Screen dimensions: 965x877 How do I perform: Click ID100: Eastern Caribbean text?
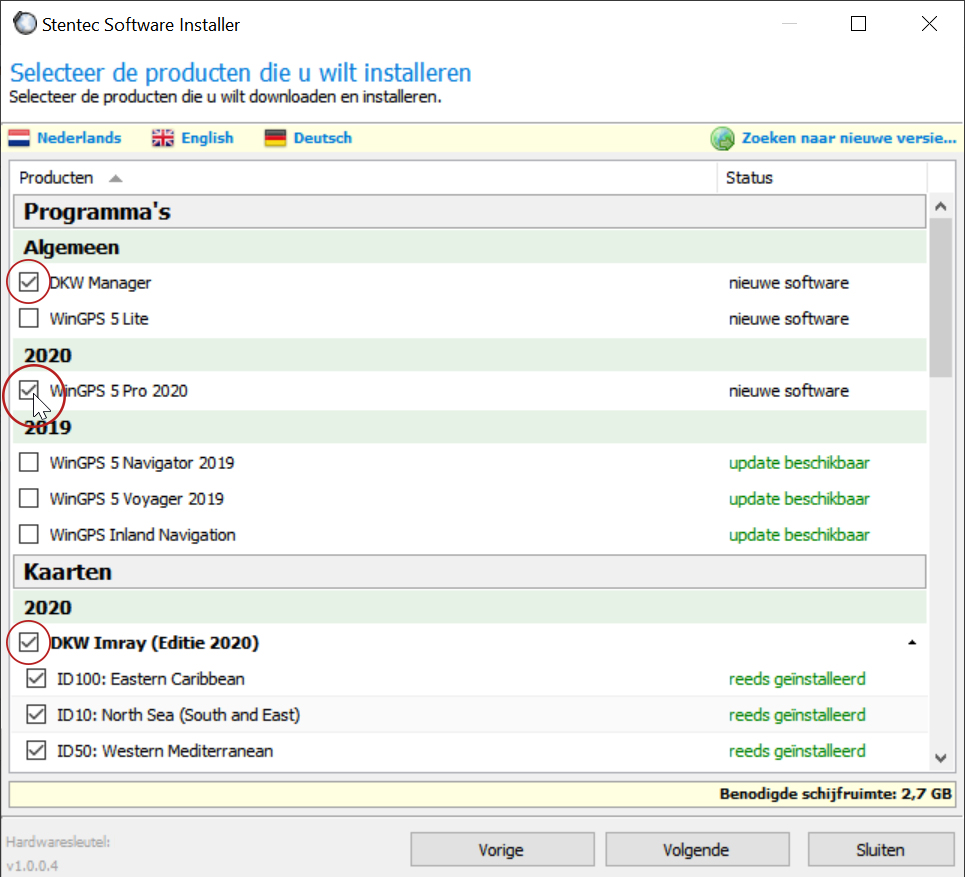coord(151,679)
